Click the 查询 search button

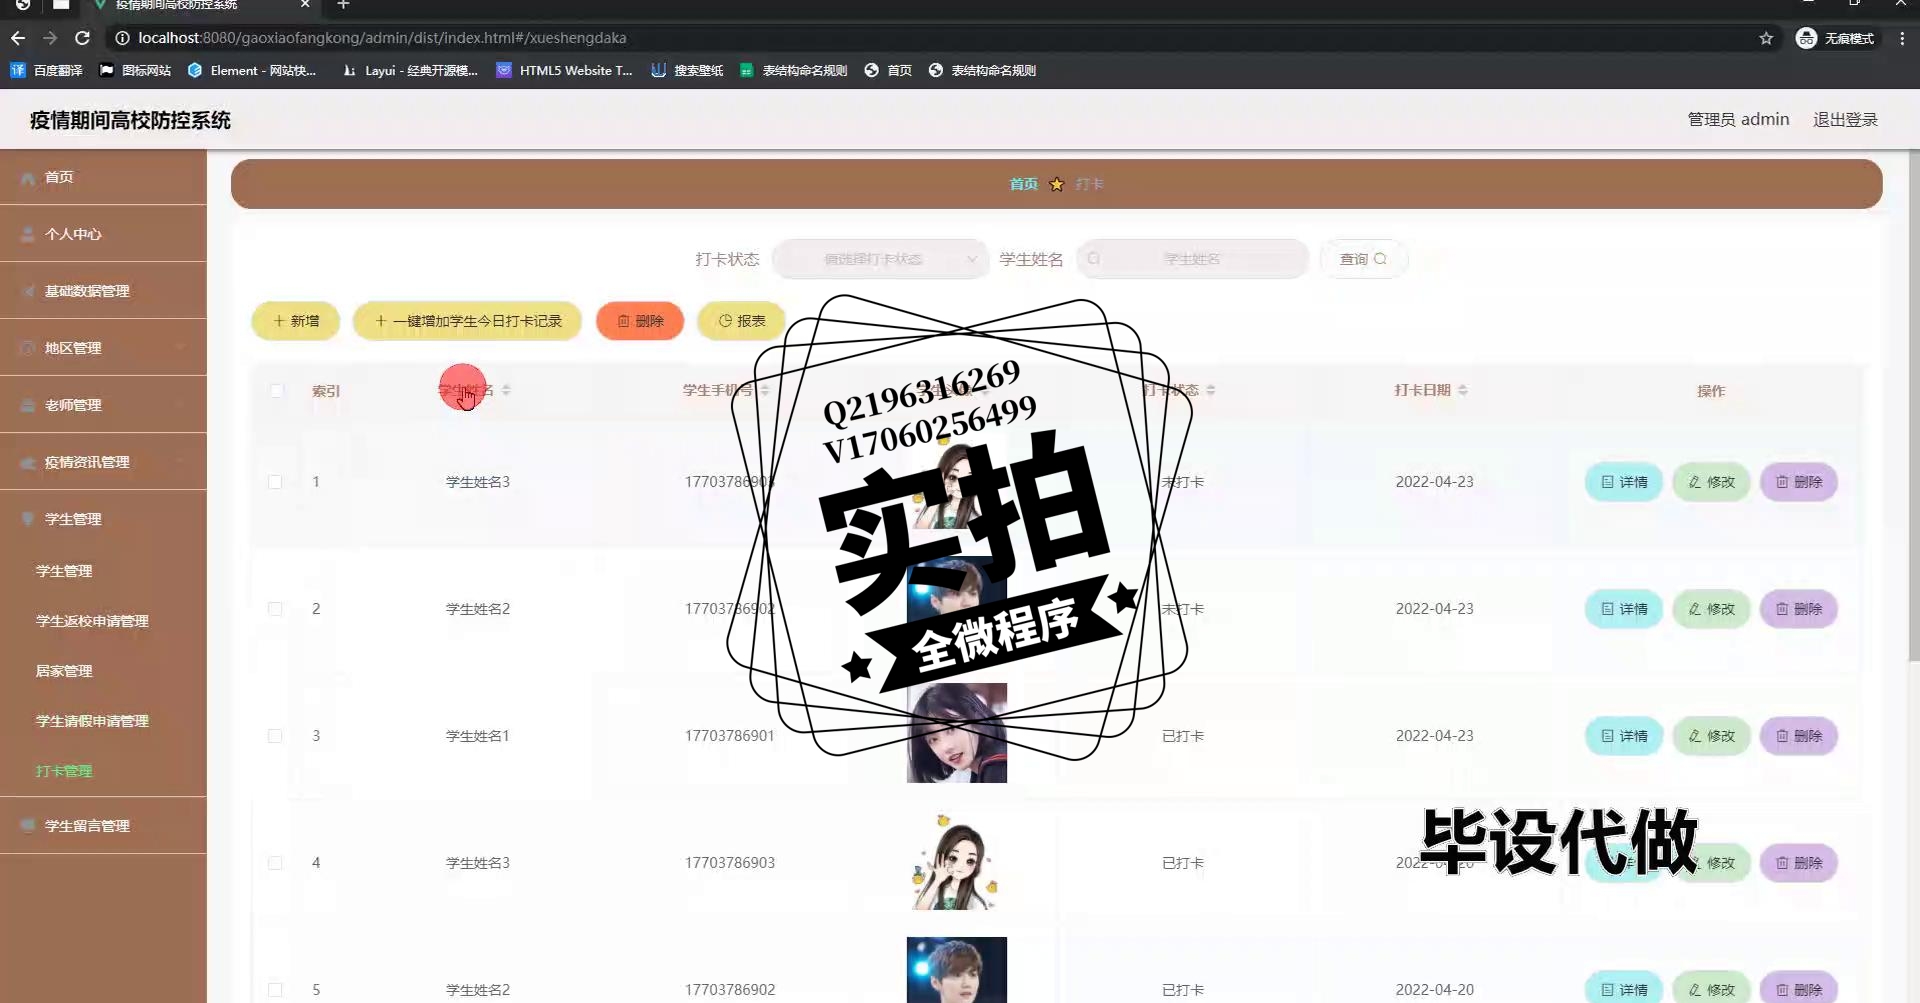pos(1364,259)
